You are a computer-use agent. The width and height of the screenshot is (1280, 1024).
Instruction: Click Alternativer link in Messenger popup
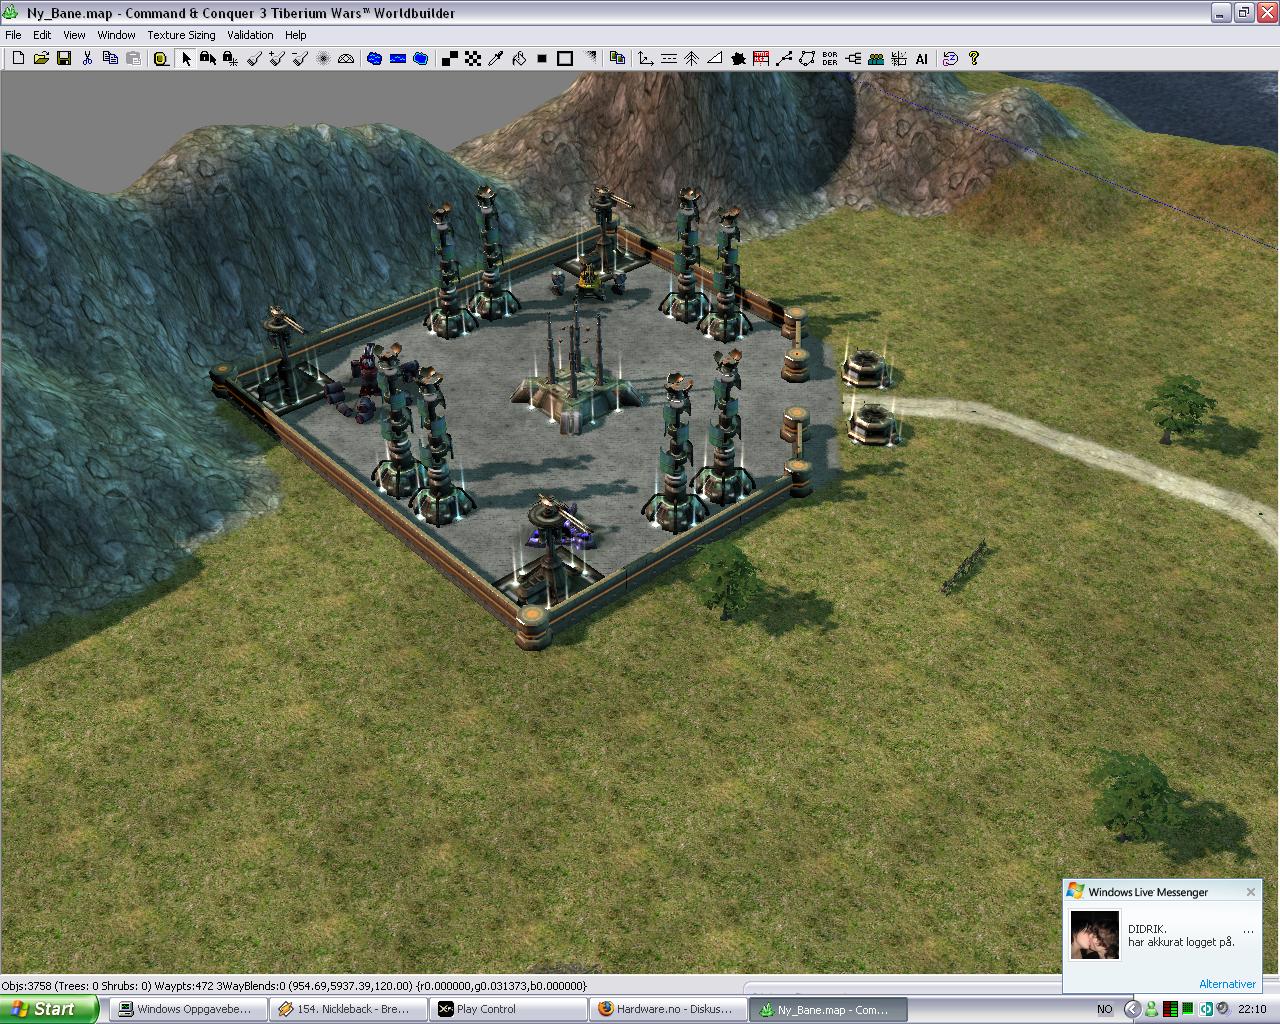tap(1227, 984)
